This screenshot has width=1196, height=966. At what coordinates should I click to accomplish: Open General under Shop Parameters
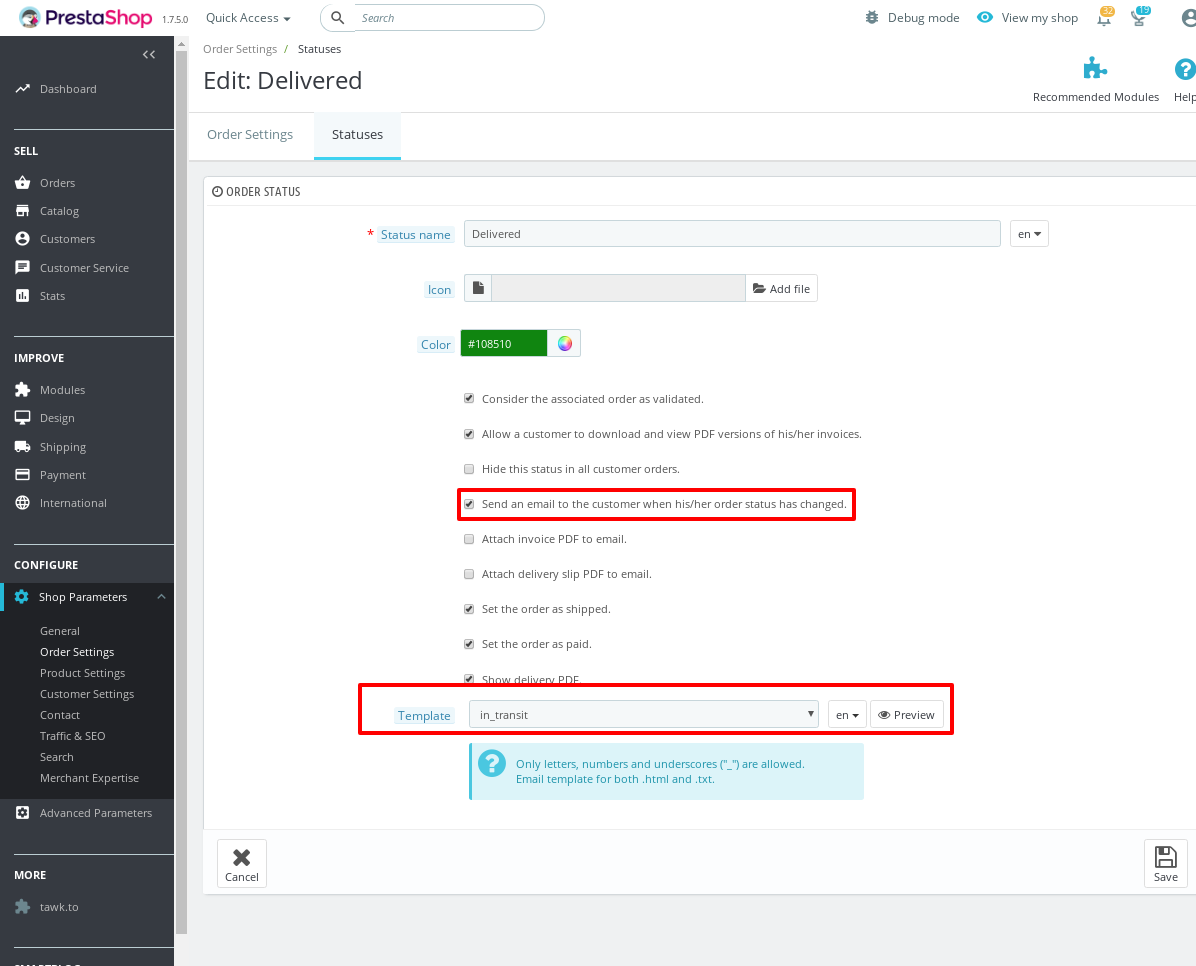pyautogui.click(x=59, y=631)
